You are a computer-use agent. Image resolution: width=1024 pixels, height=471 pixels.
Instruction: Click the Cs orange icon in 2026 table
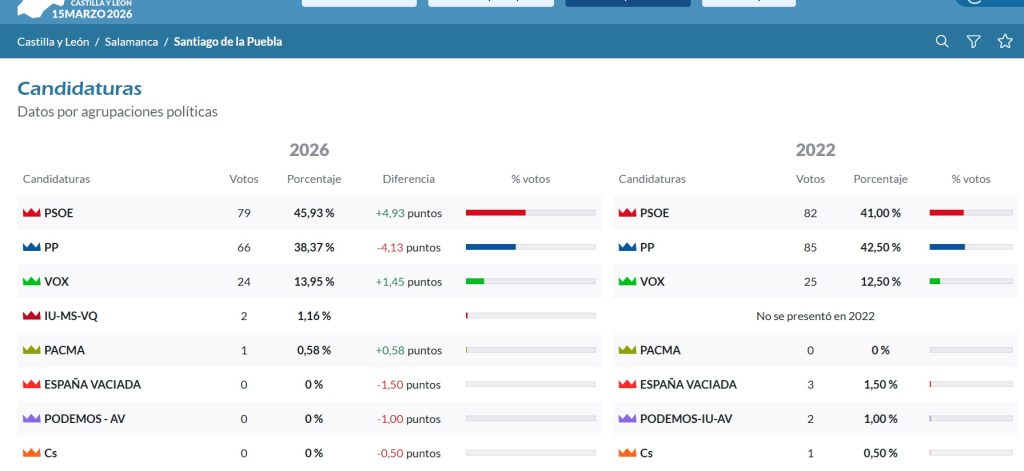point(31,453)
